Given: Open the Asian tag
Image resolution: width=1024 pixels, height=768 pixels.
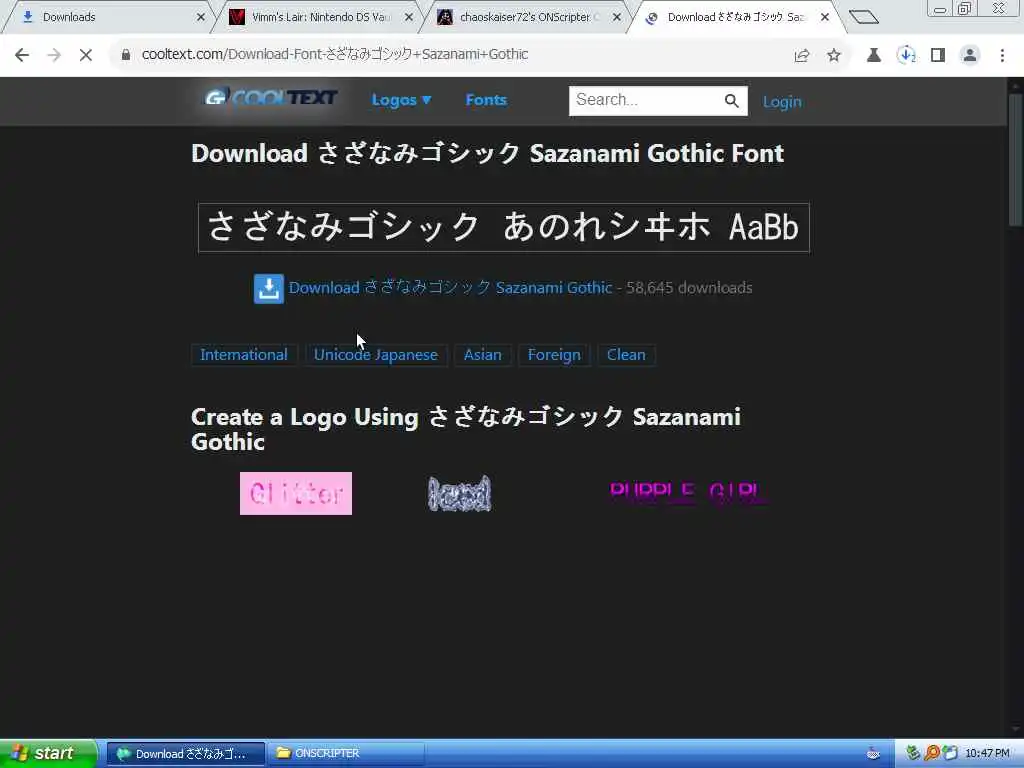Looking at the screenshot, I should coord(483,355).
